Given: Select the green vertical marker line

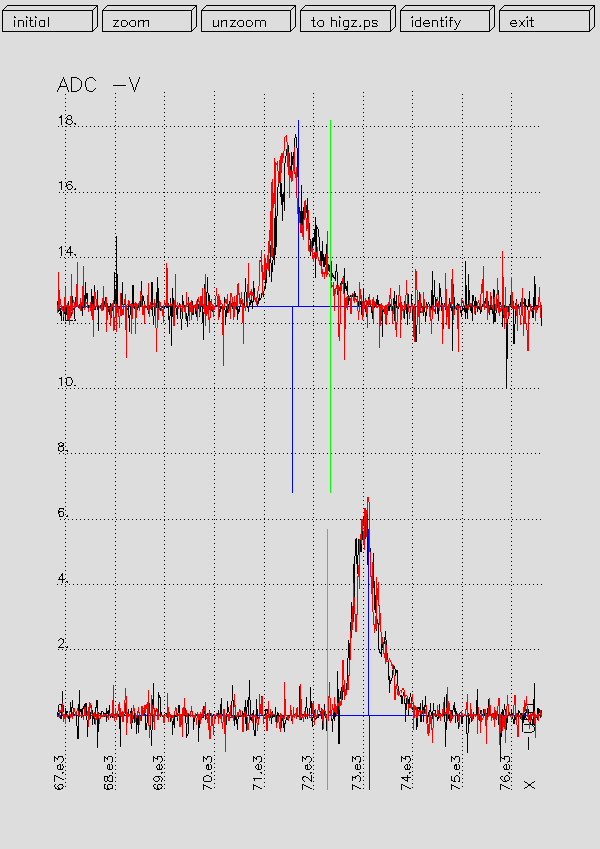Looking at the screenshot, I should point(331,400).
